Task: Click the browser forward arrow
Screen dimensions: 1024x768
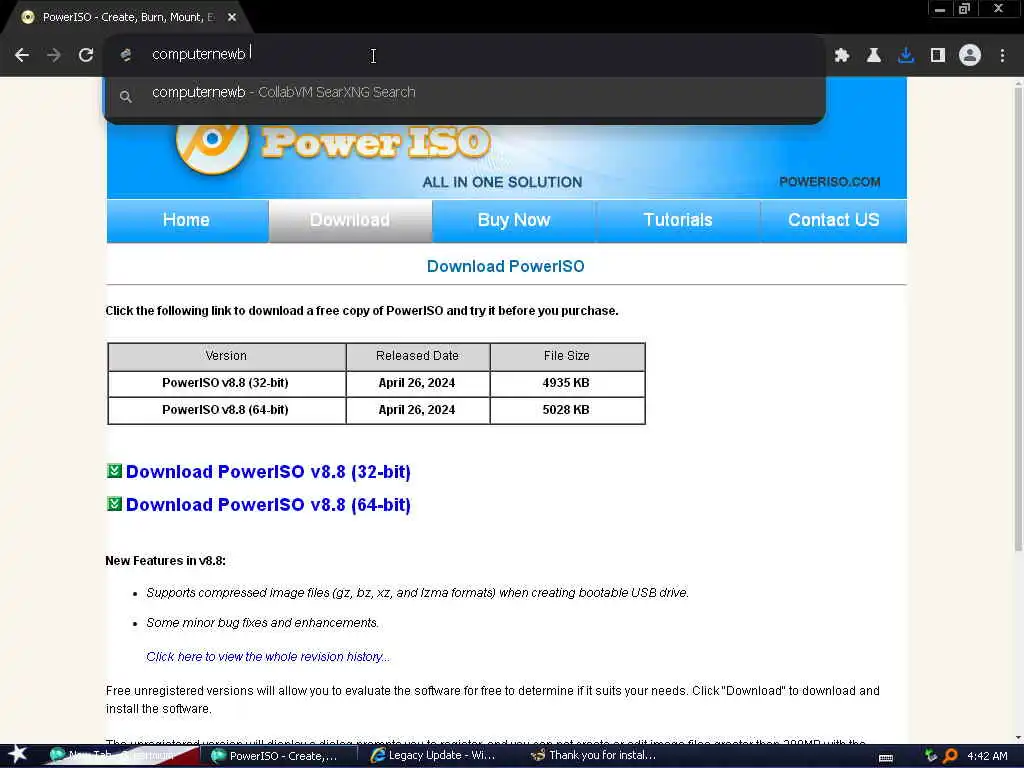Action: pos(54,55)
